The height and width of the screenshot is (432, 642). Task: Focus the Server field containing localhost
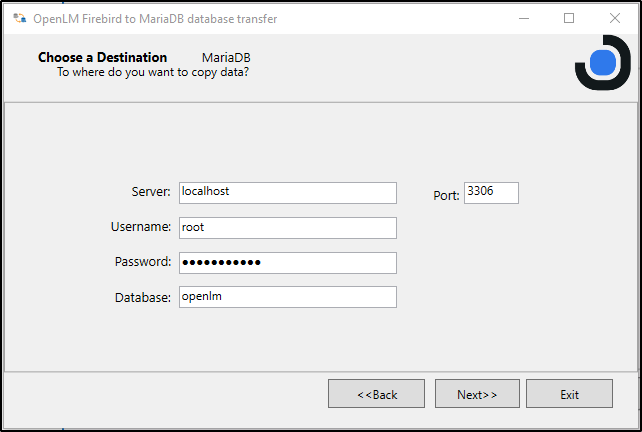(x=287, y=192)
